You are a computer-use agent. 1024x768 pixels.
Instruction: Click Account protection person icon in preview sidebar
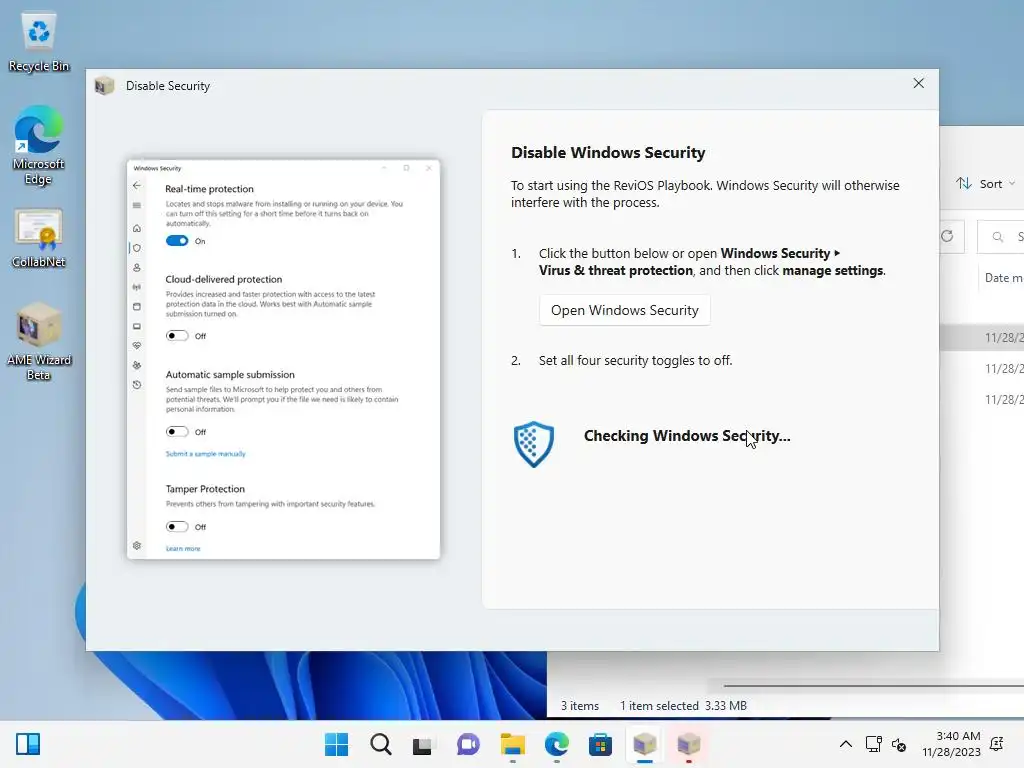[136, 268]
